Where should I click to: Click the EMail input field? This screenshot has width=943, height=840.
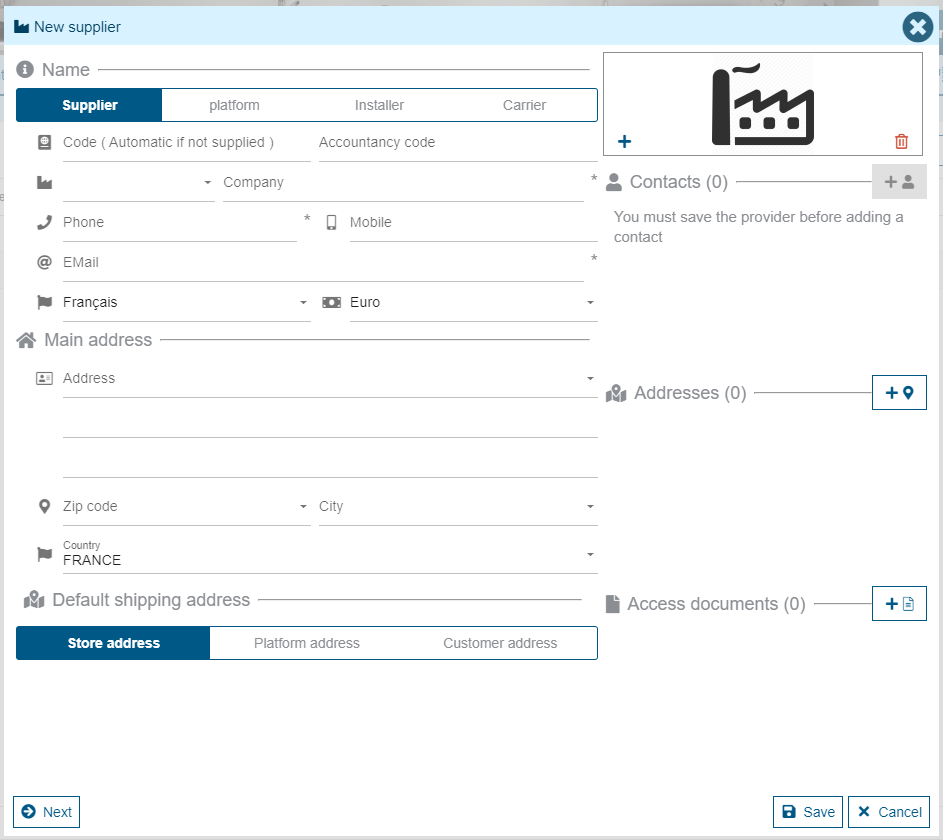click(320, 263)
